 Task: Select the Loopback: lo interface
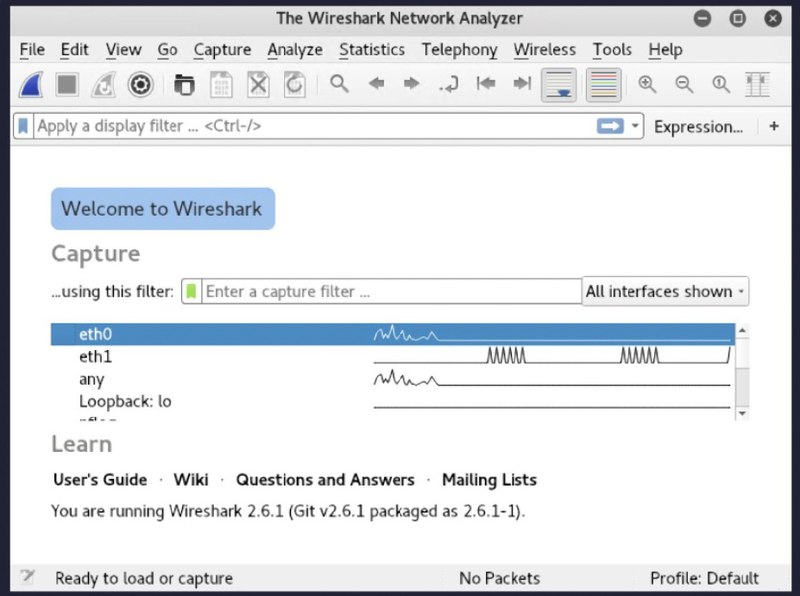click(393, 402)
